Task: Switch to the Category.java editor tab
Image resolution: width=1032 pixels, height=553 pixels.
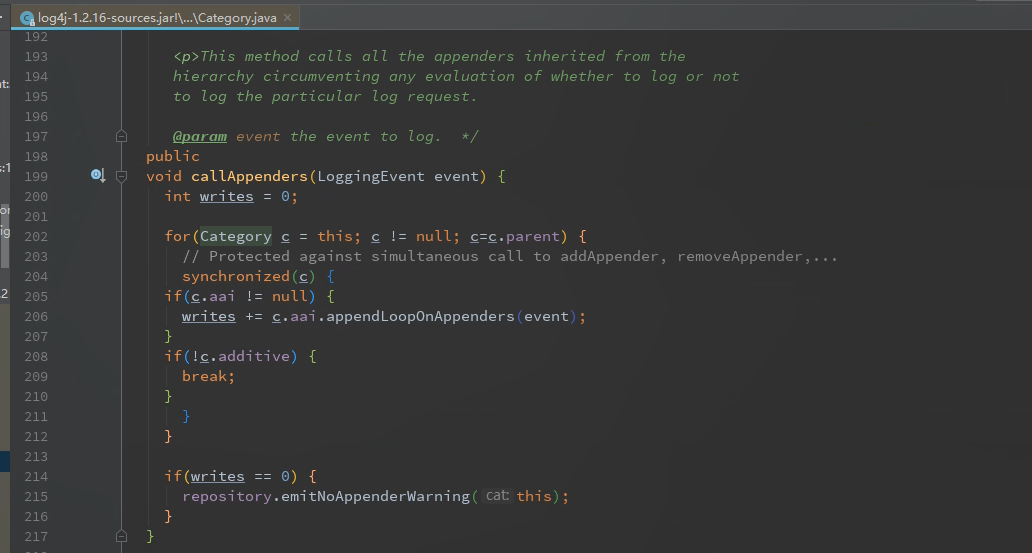Action: (x=156, y=18)
